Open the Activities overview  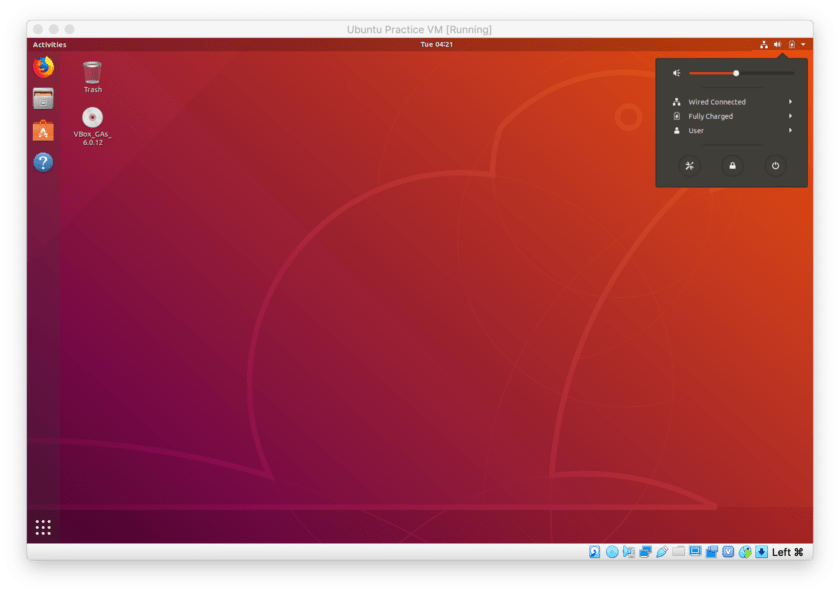click(49, 44)
